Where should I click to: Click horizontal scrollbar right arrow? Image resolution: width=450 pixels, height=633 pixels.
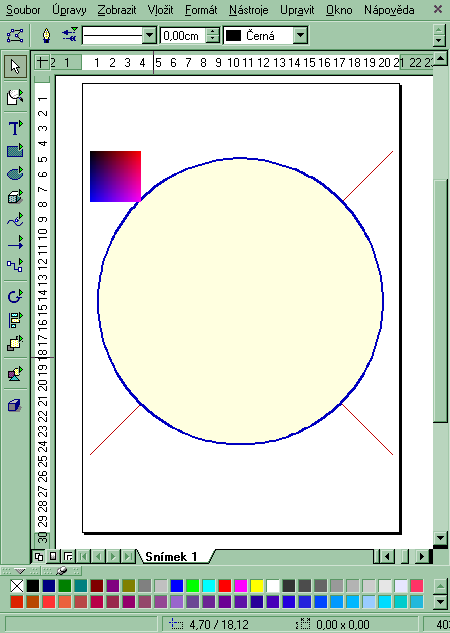(422, 557)
